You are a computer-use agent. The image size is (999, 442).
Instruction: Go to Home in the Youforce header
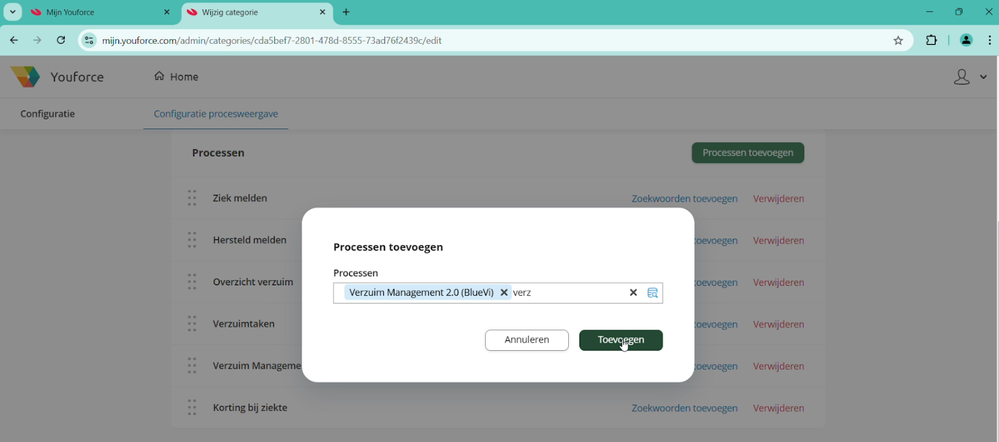[176, 77]
